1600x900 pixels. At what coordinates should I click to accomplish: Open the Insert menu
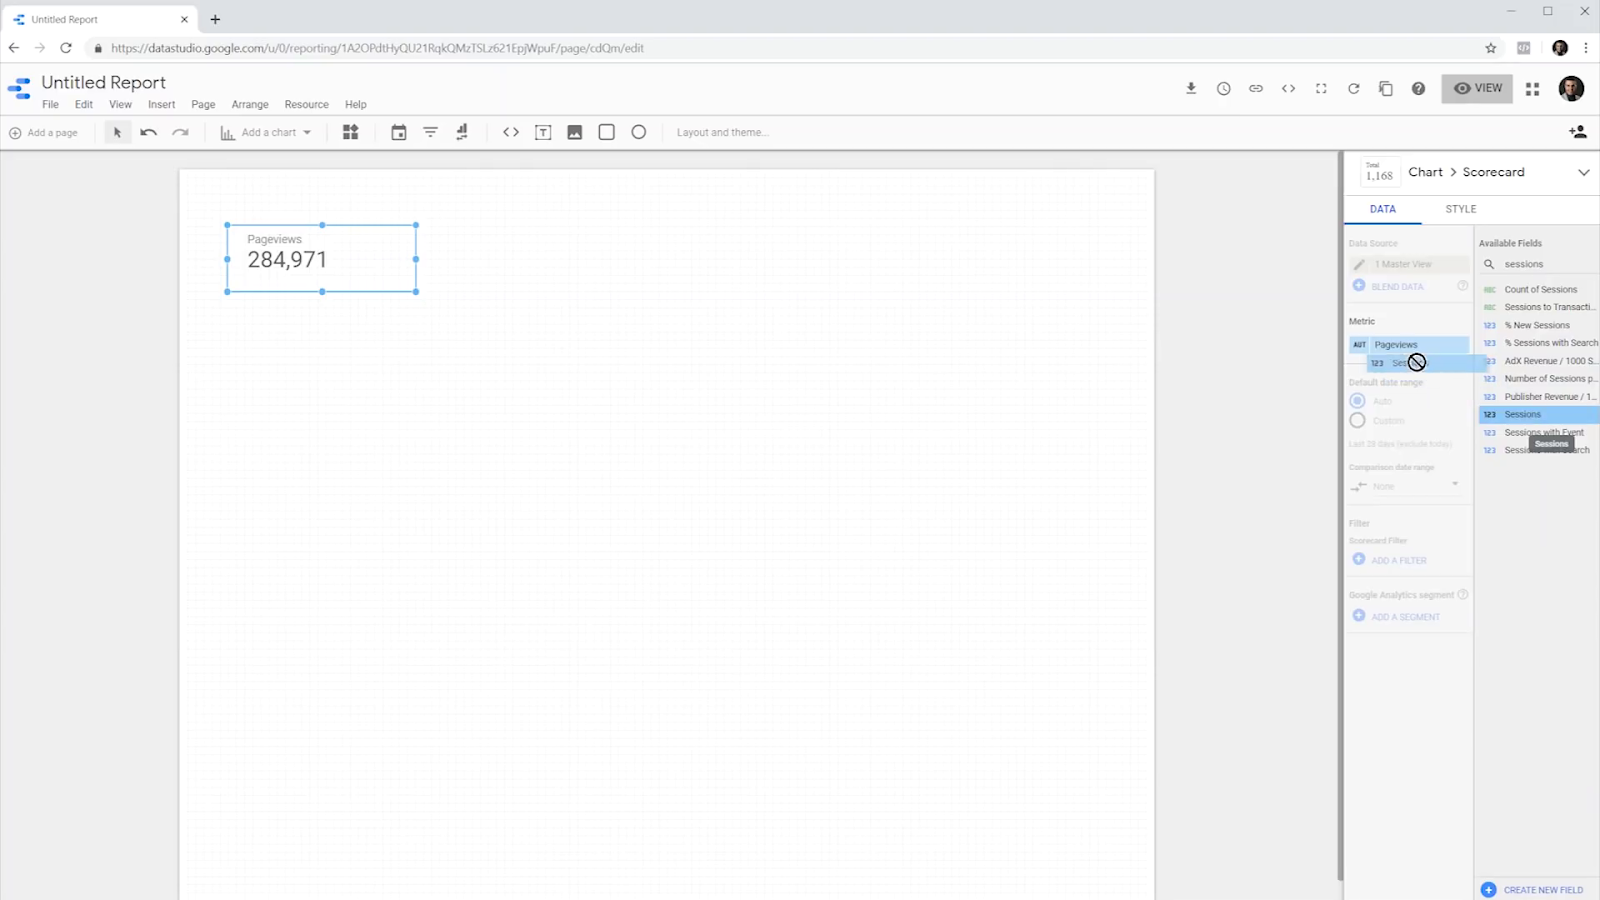click(x=161, y=104)
